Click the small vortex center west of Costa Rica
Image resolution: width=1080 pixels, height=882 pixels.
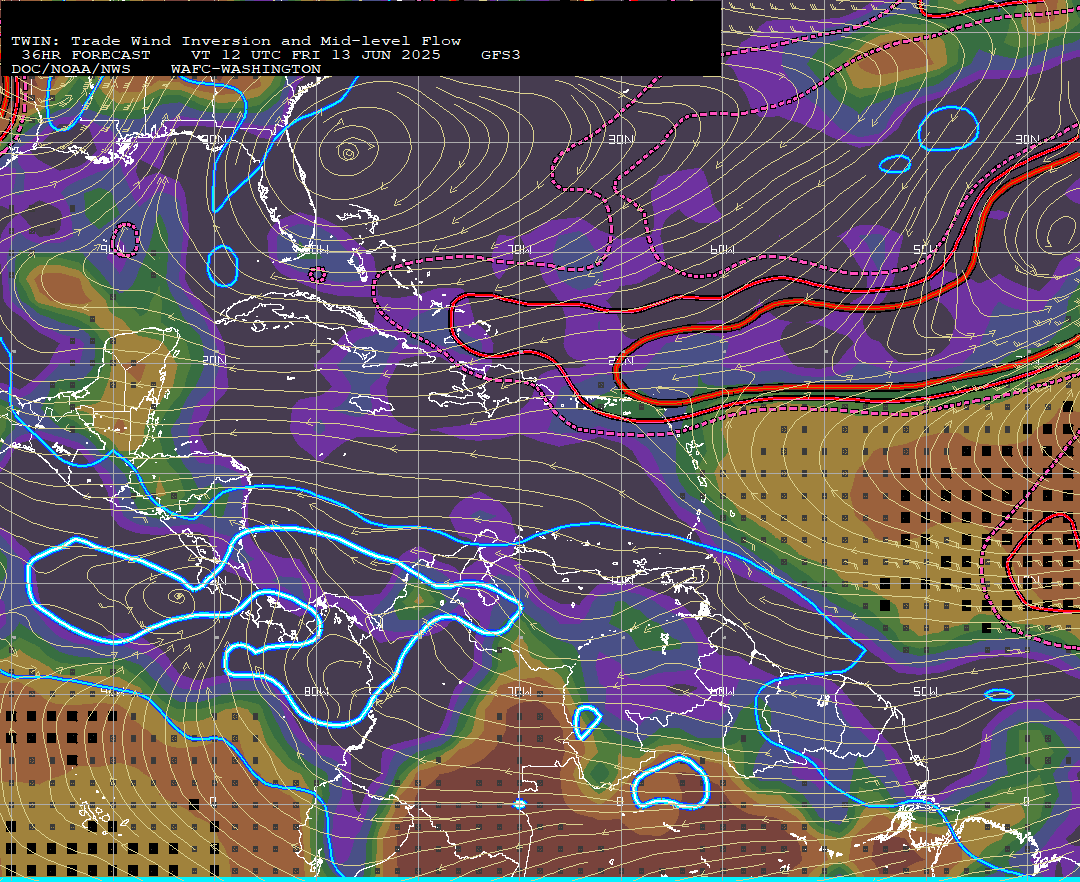point(179,596)
